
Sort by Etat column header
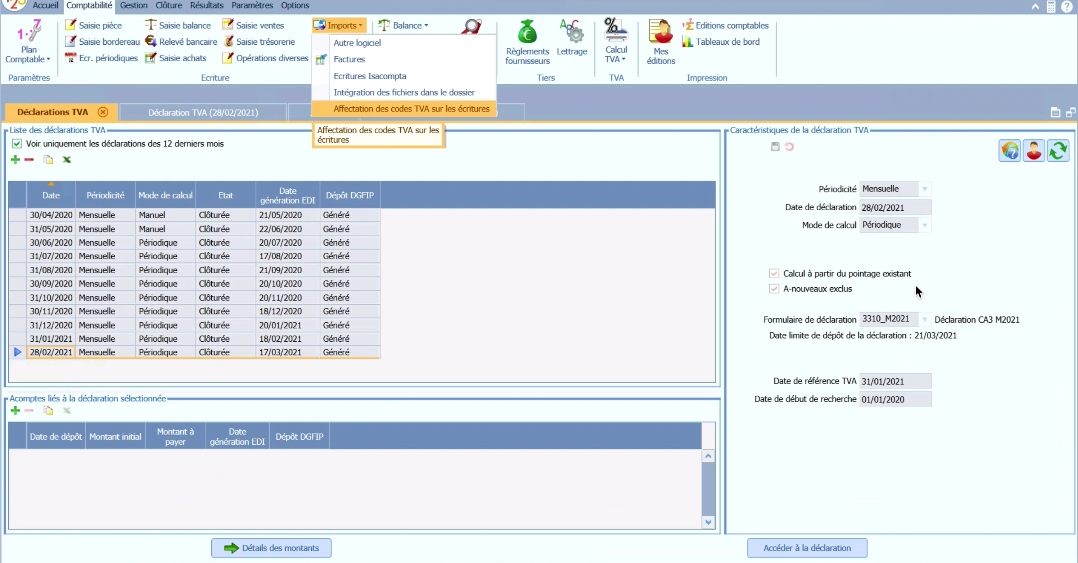[x=226, y=195]
